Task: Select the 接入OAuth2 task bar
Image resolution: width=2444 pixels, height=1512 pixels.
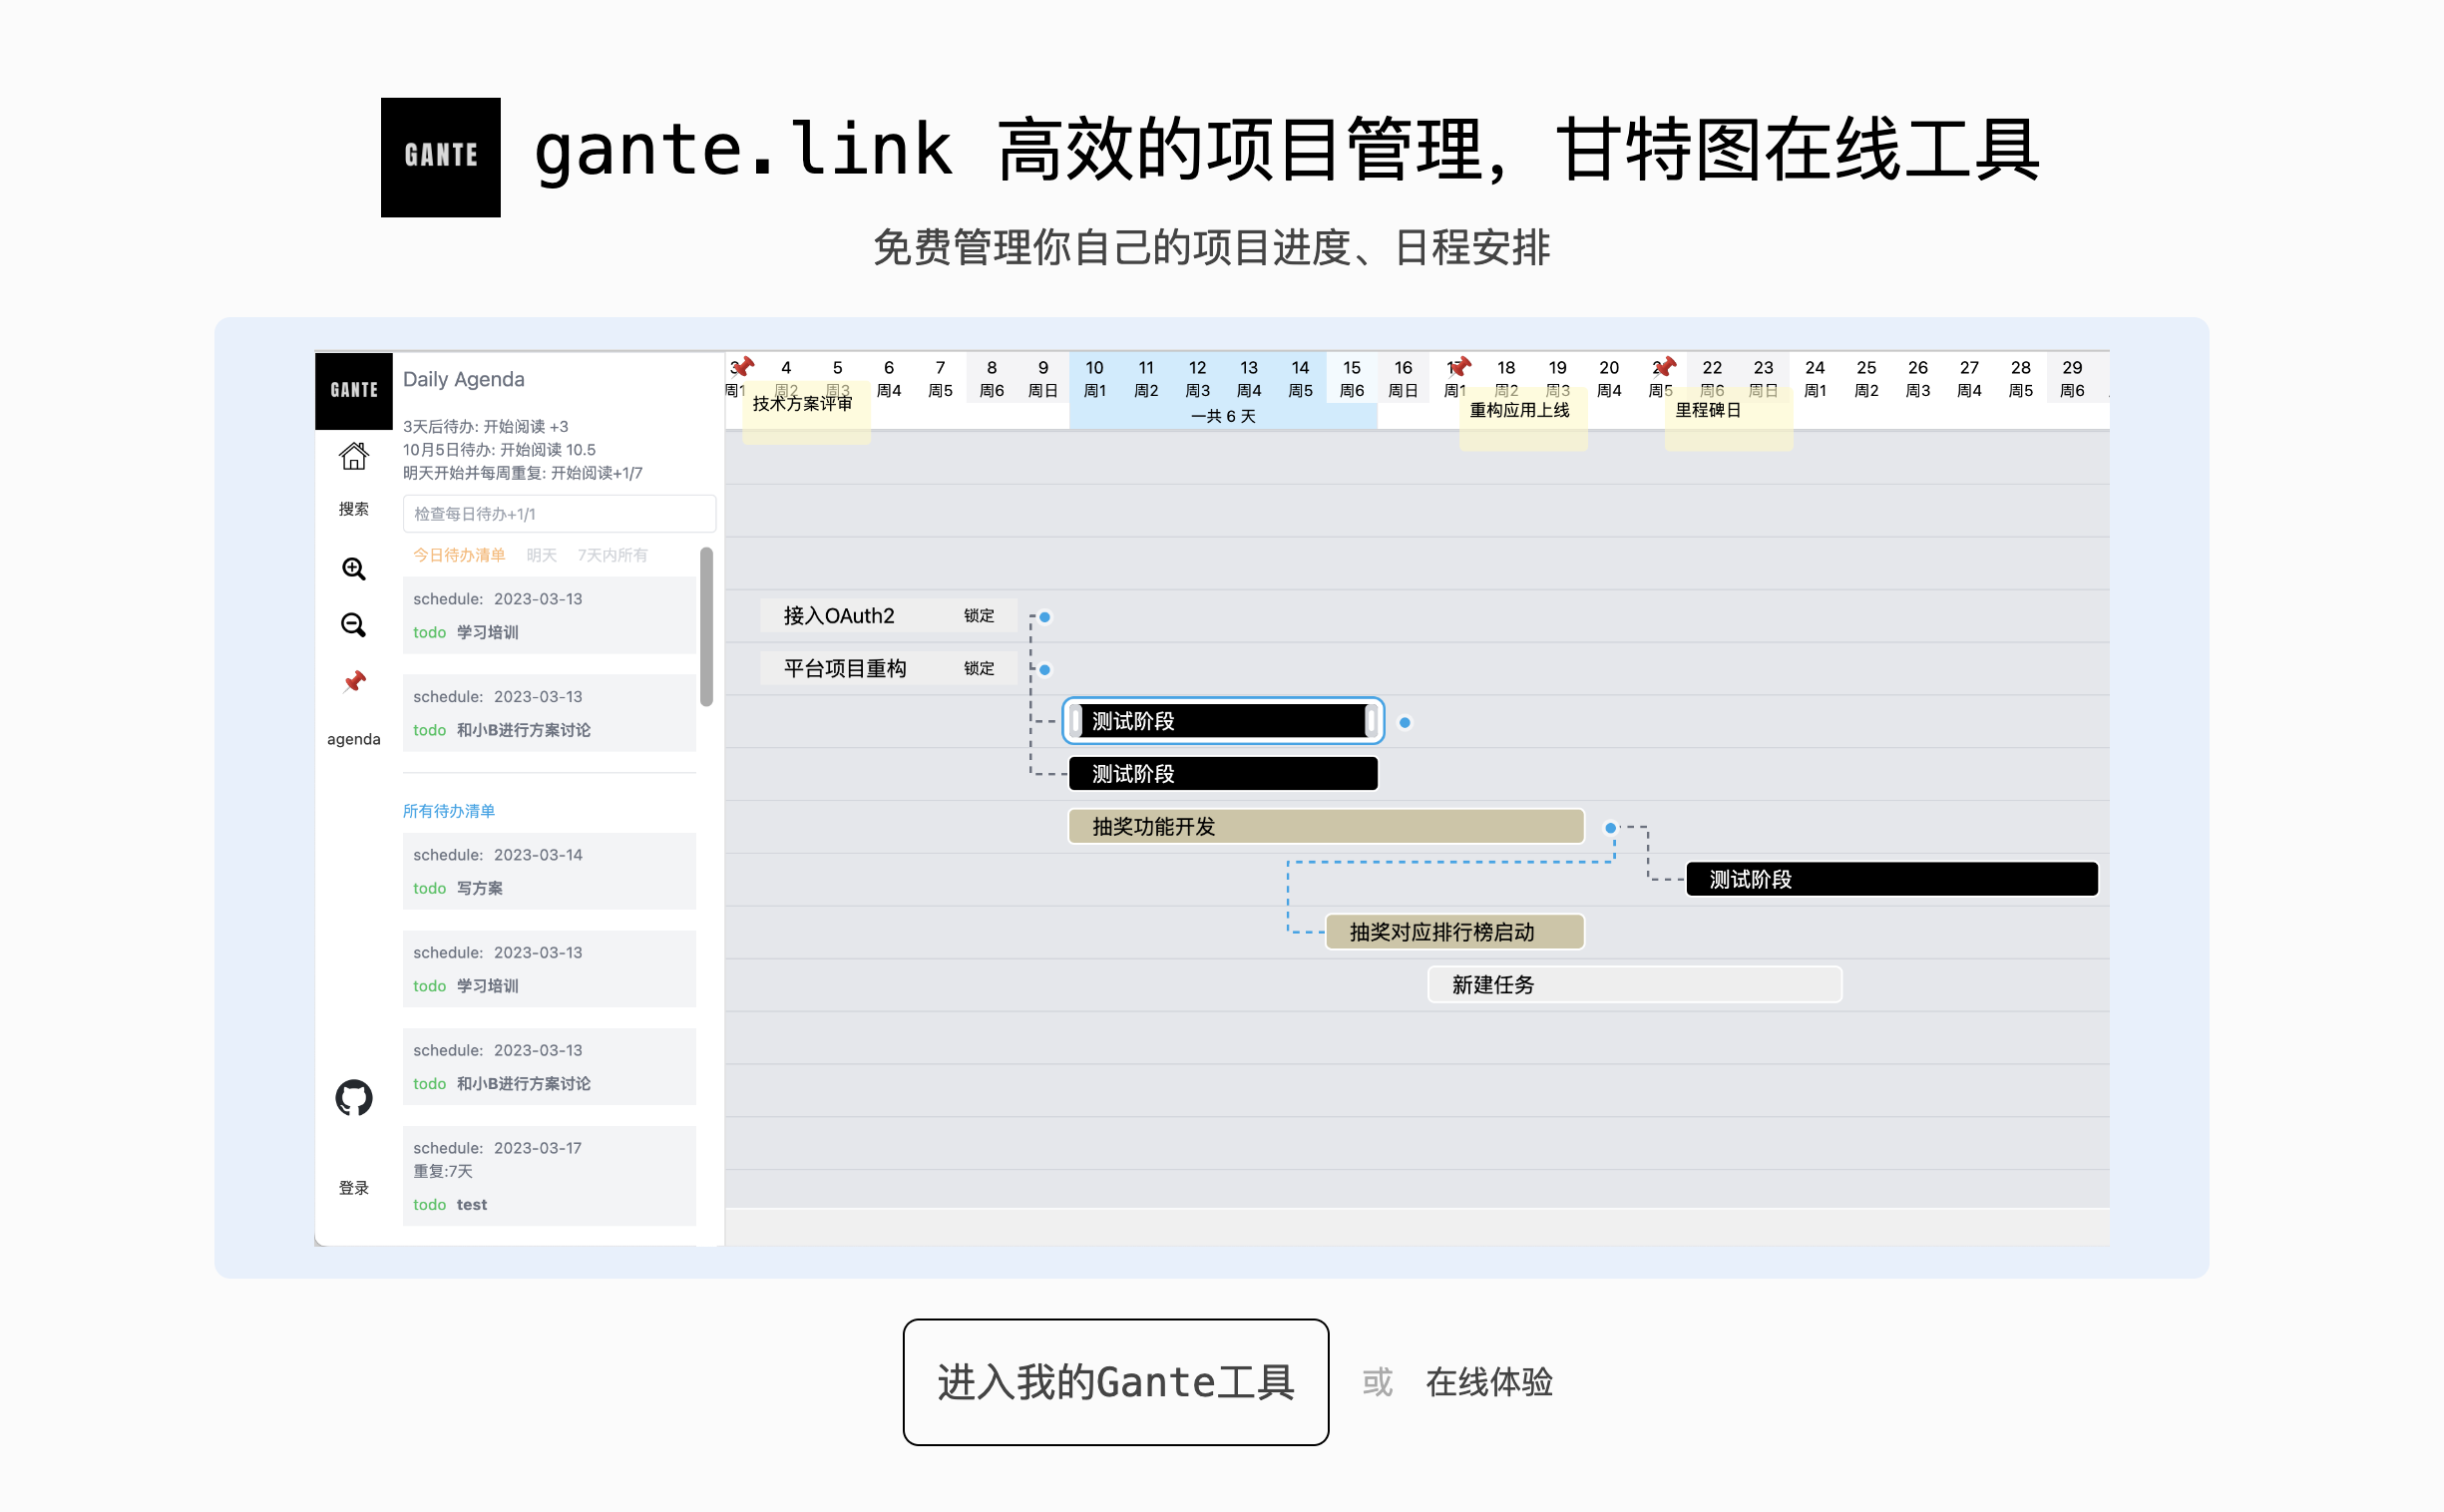Action: pyautogui.click(x=888, y=616)
